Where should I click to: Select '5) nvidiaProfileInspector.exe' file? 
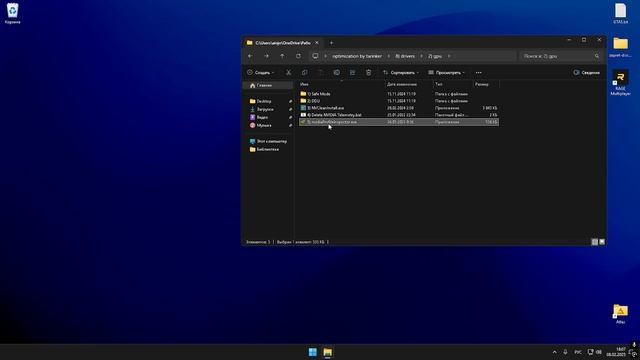click(399, 122)
